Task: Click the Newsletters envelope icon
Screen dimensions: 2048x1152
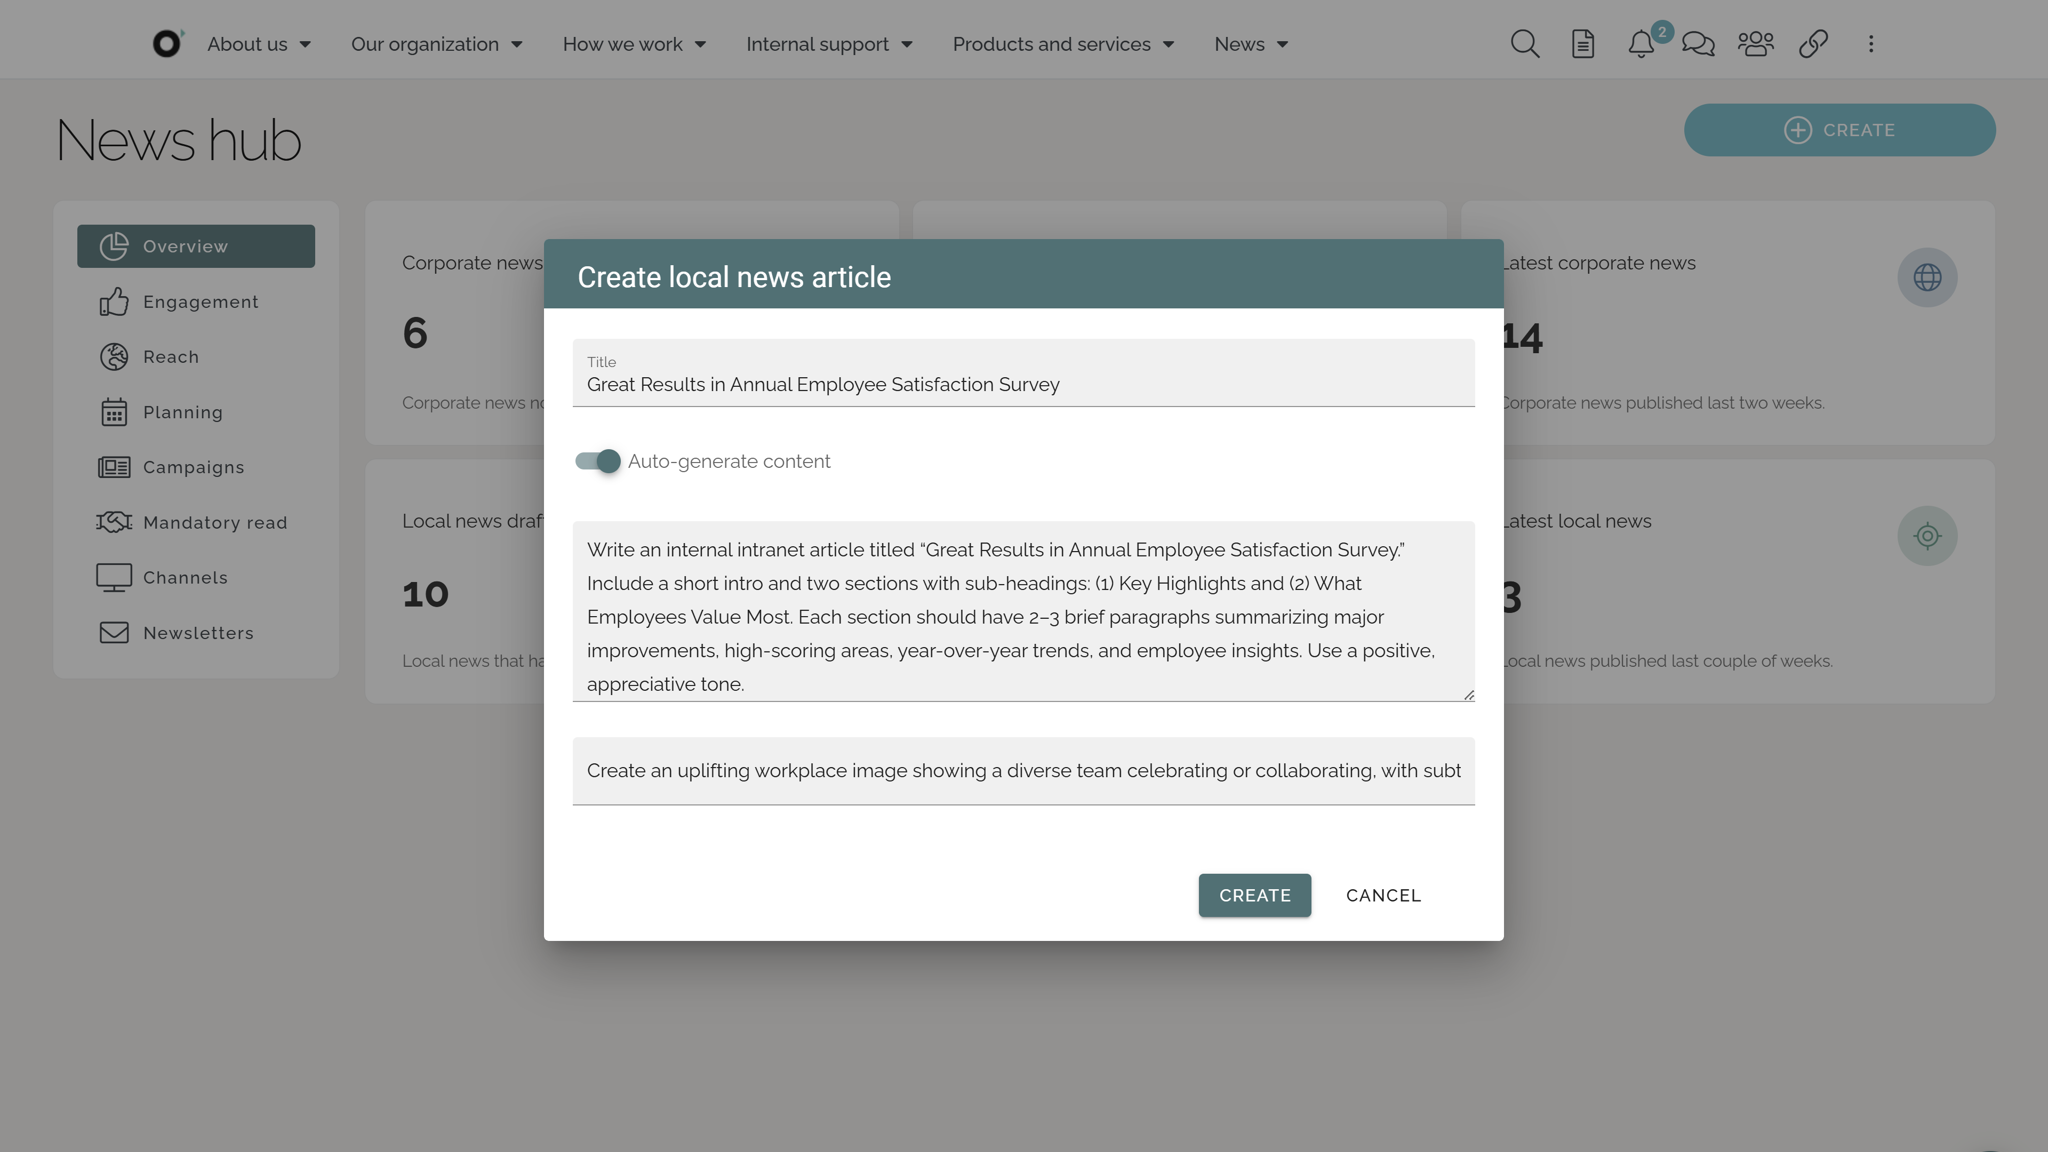Action: click(x=114, y=633)
